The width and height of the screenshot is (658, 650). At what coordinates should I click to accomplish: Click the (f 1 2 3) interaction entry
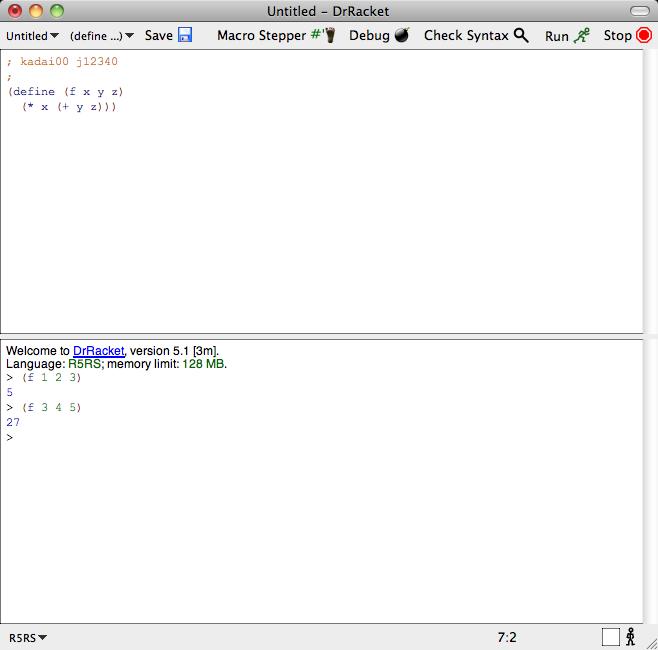point(51,377)
